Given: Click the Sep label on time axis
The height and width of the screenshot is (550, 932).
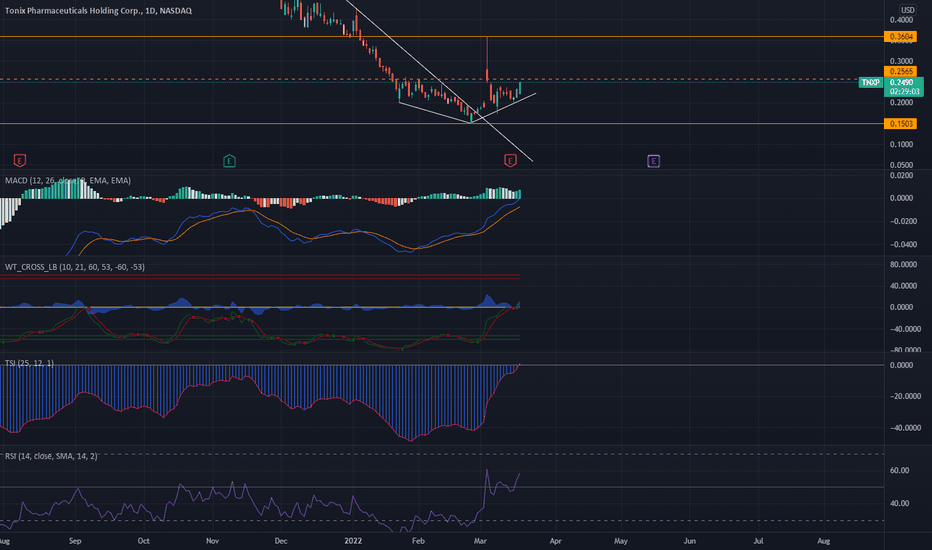Looking at the screenshot, I should tap(75, 541).
